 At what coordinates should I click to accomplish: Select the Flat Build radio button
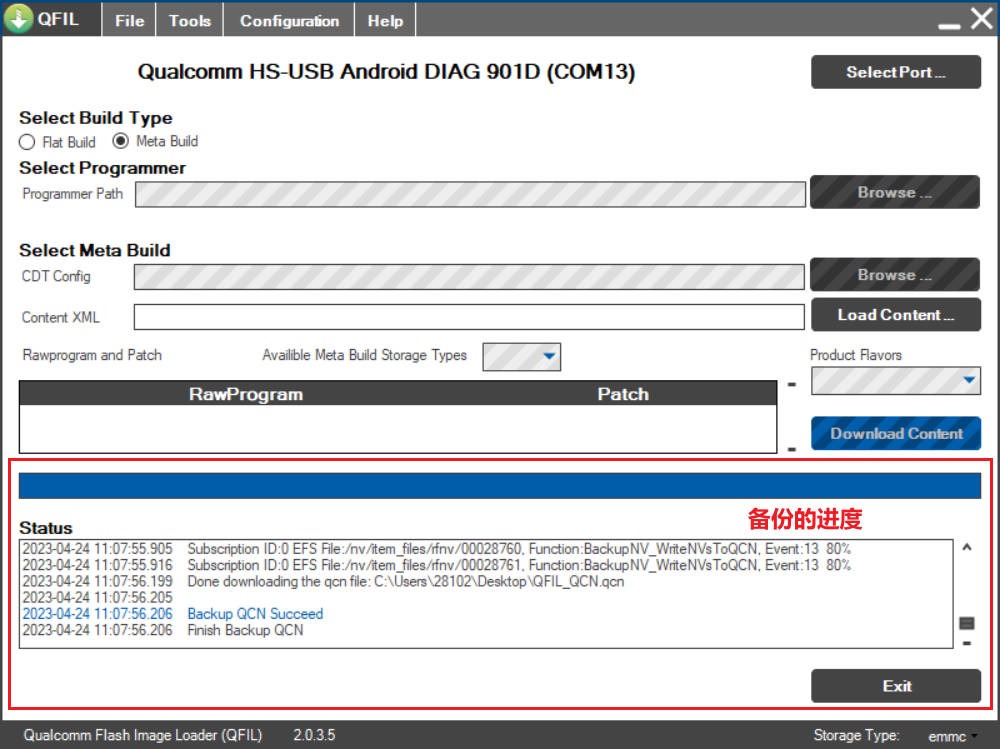pos(27,142)
